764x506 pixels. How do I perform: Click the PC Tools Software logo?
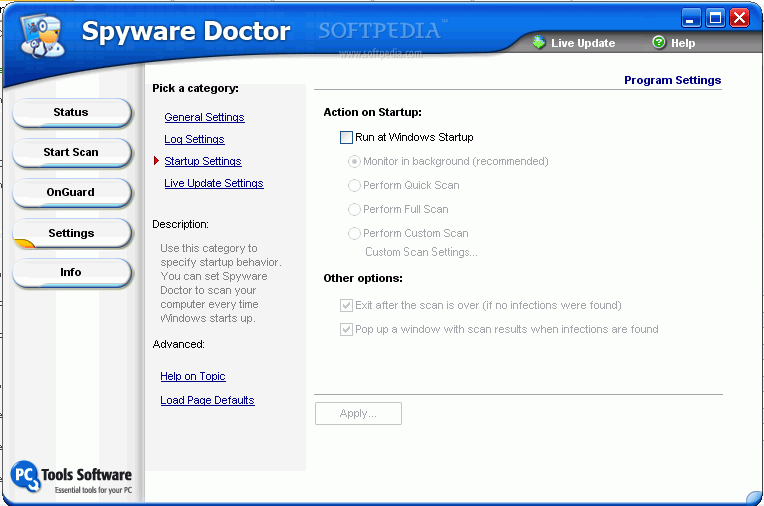71,477
